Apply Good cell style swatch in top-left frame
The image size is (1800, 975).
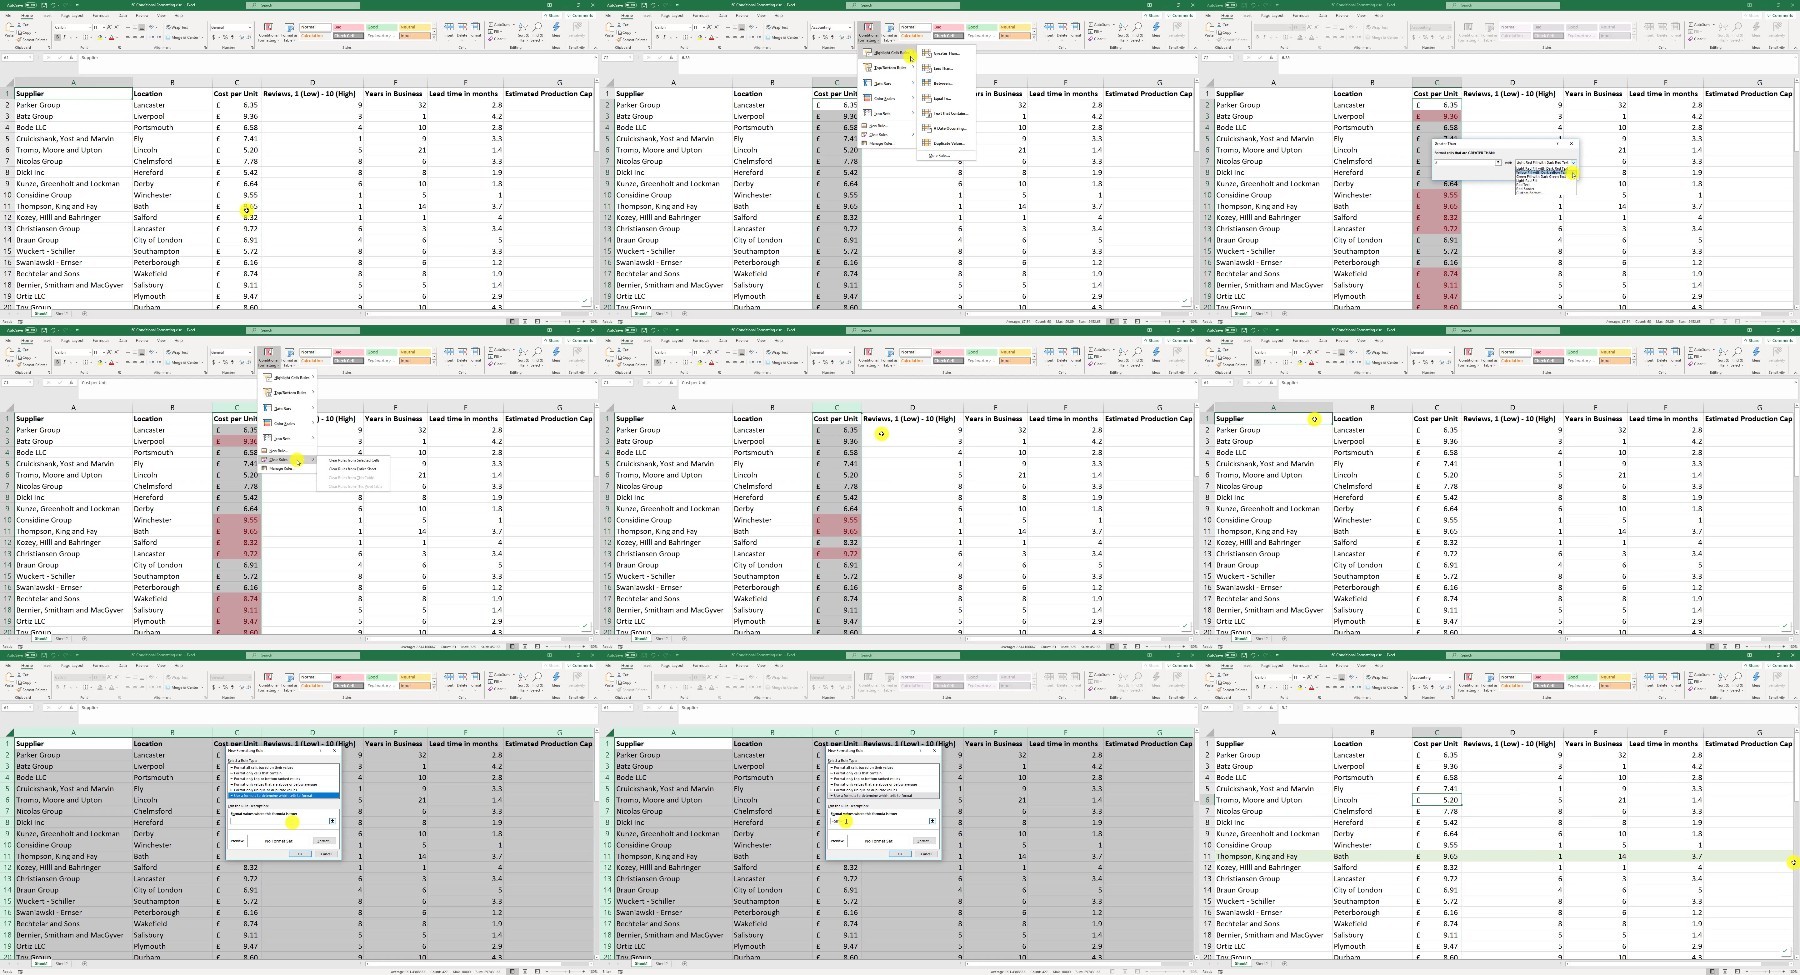click(x=381, y=27)
